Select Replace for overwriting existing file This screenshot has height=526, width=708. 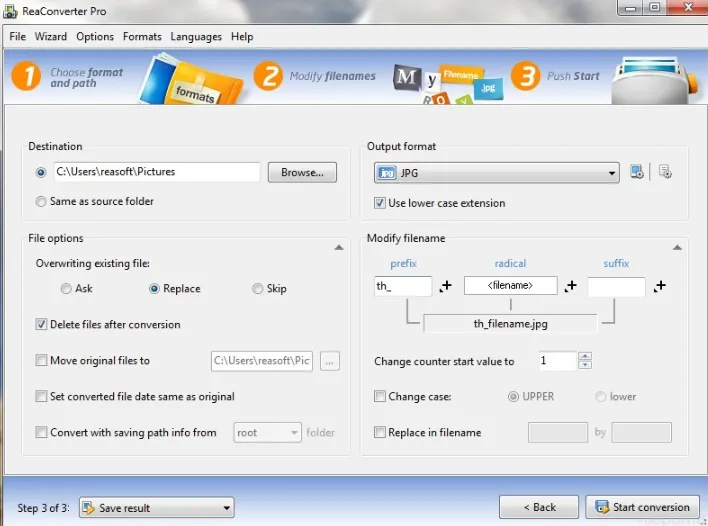154,289
